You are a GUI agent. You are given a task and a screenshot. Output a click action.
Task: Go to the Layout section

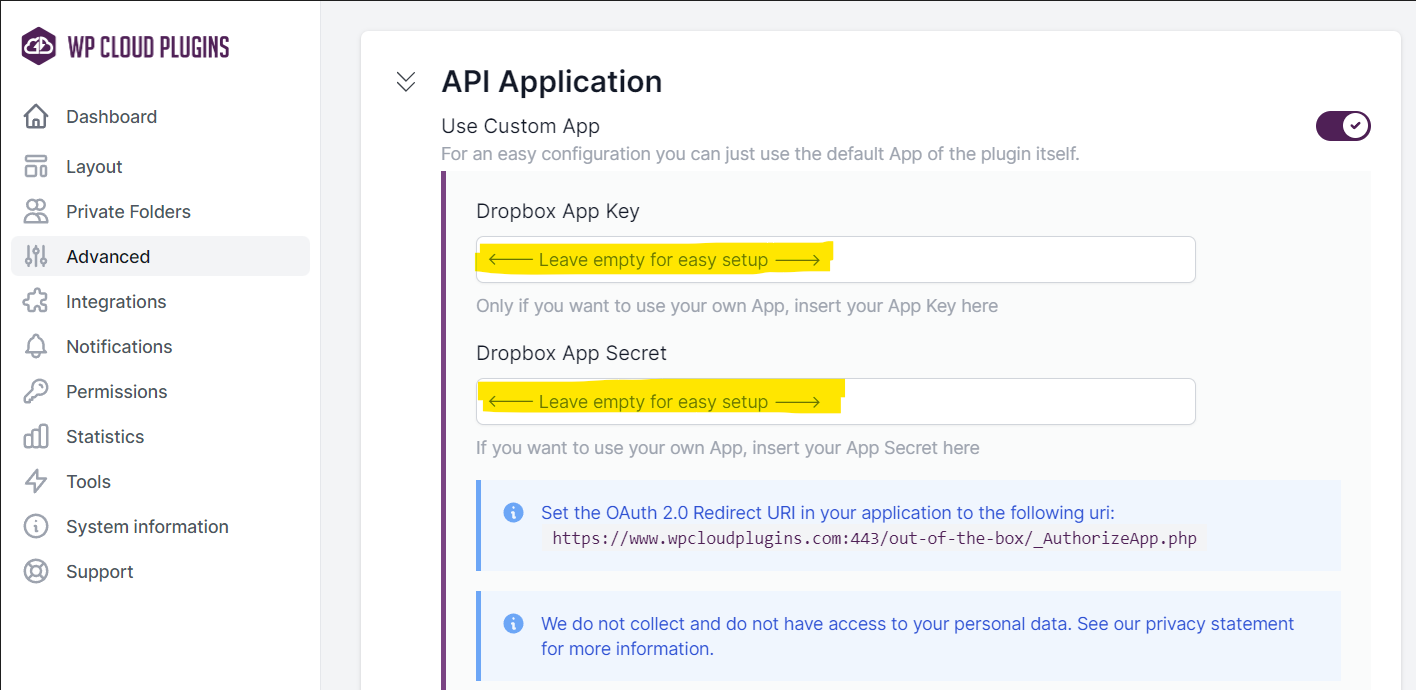(x=160, y=166)
